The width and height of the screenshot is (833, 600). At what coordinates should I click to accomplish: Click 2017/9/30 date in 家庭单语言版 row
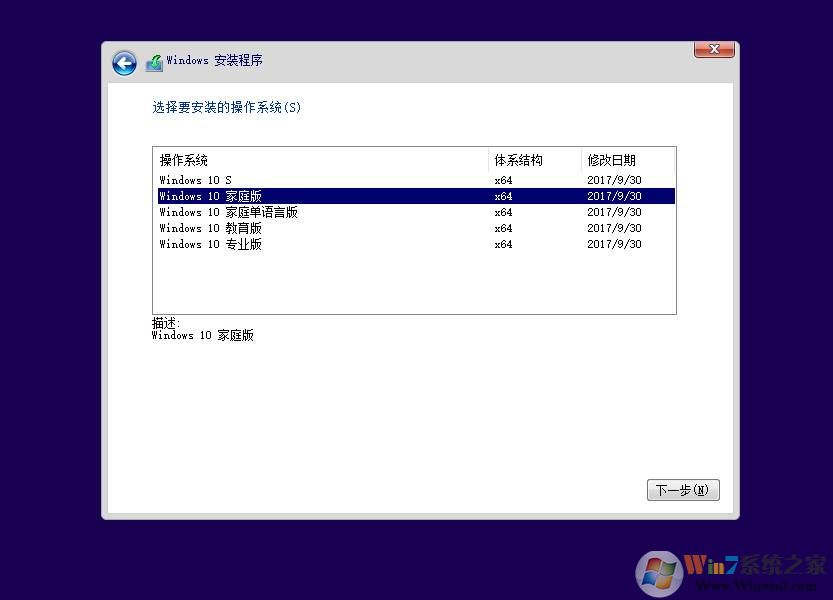(x=614, y=212)
